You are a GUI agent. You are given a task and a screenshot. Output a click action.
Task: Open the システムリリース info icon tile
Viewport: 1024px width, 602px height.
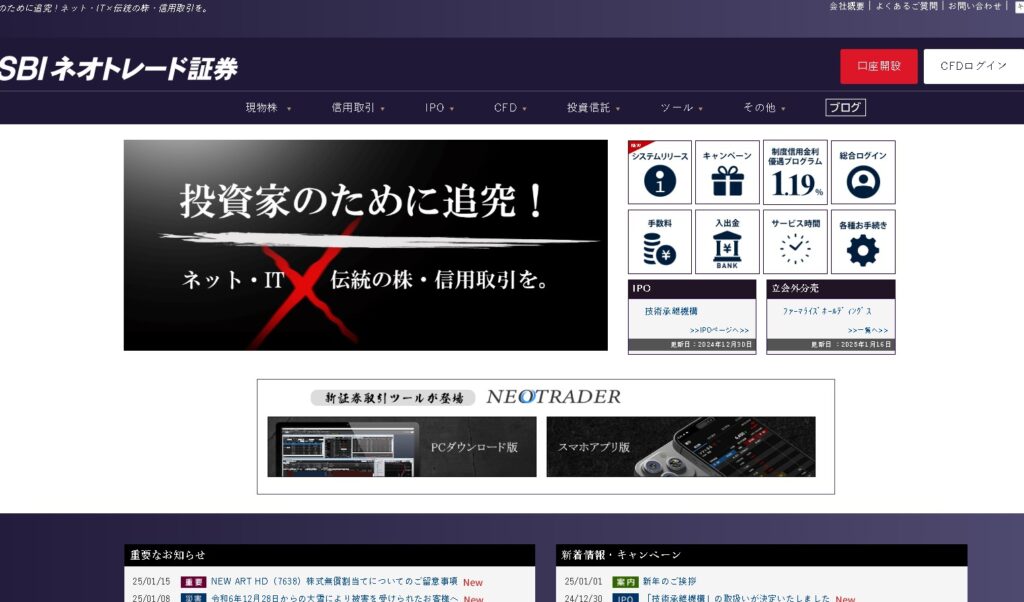point(659,173)
